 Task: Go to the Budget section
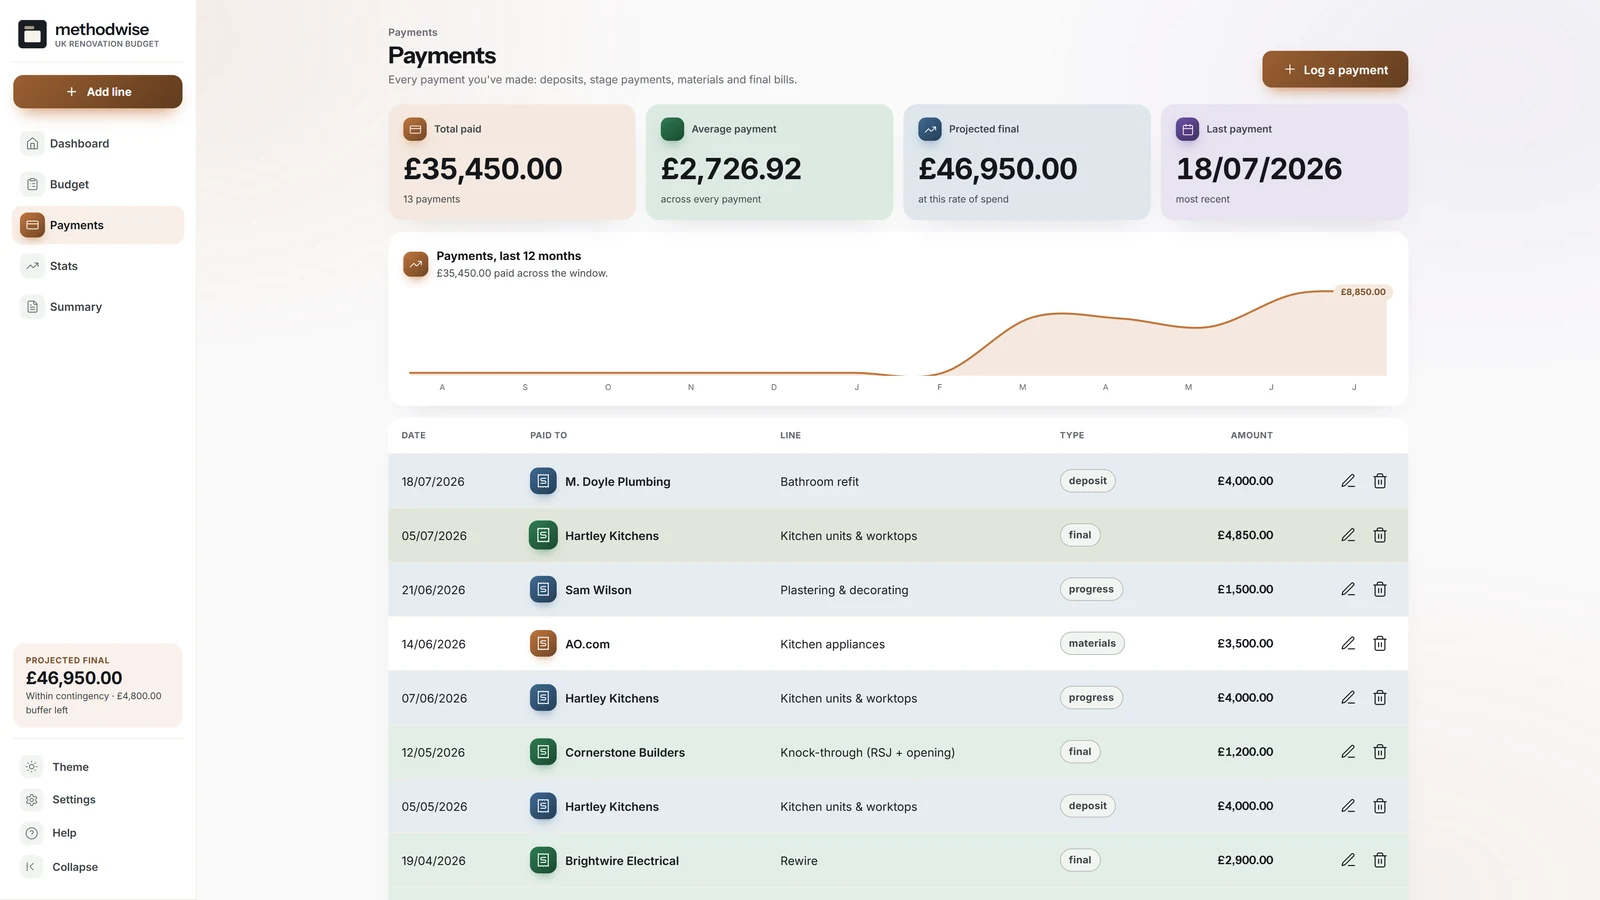[x=98, y=184]
